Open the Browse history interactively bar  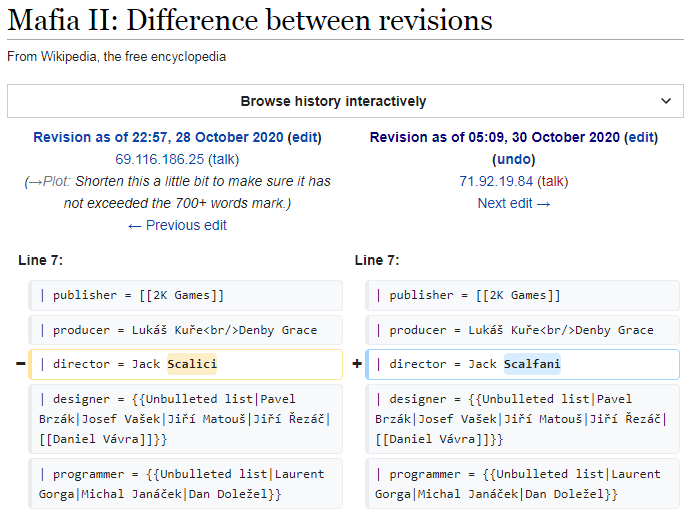pyautogui.click(x=345, y=101)
